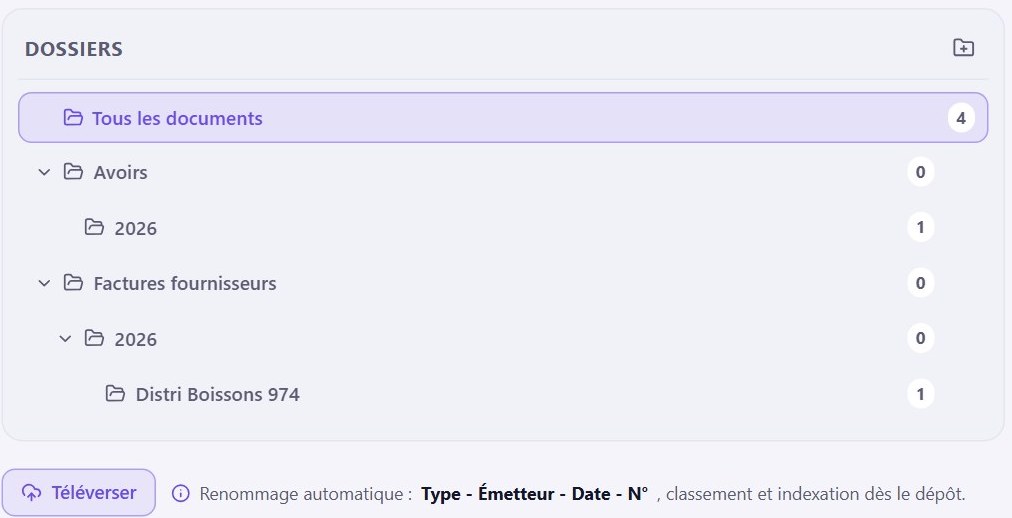Select the Factures fournisseurs folder label

tap(185, 283)
